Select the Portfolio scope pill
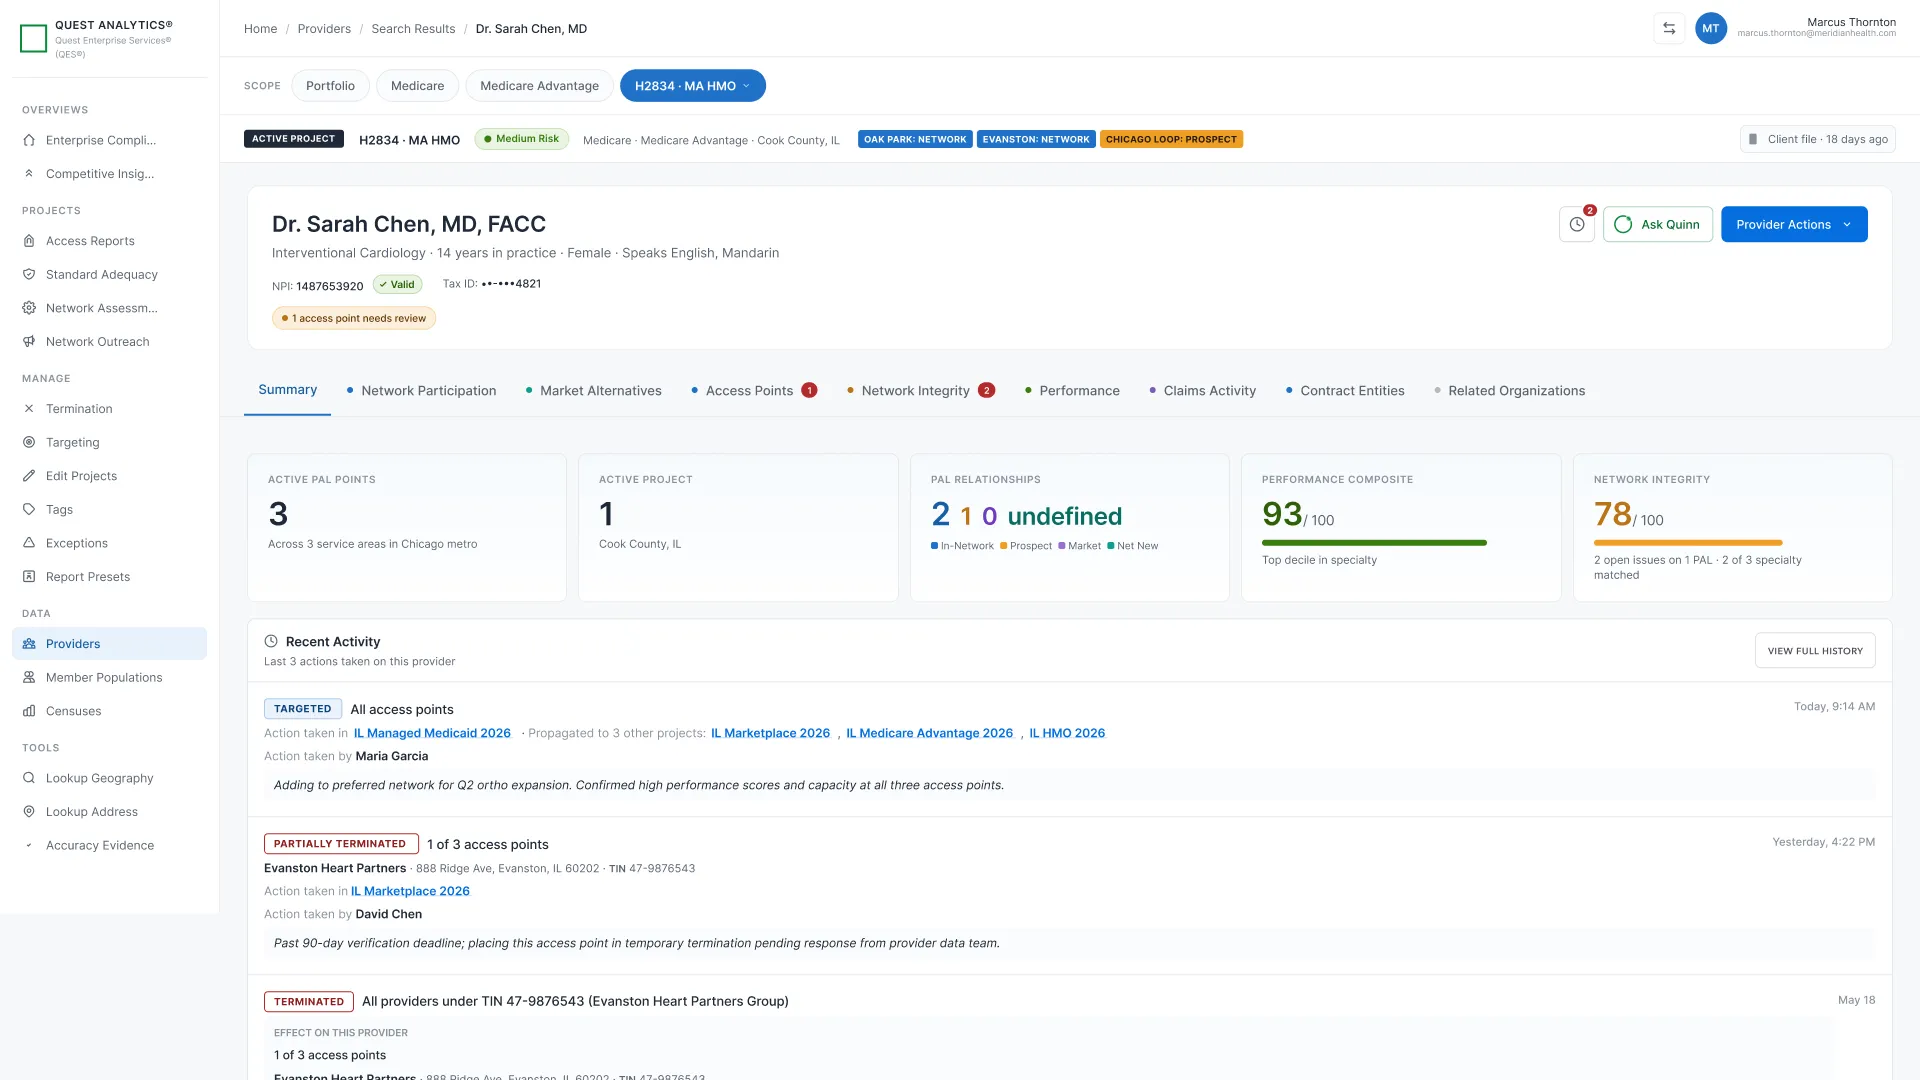This screenshot has width=1920, height=1080. tap(330, 86)
